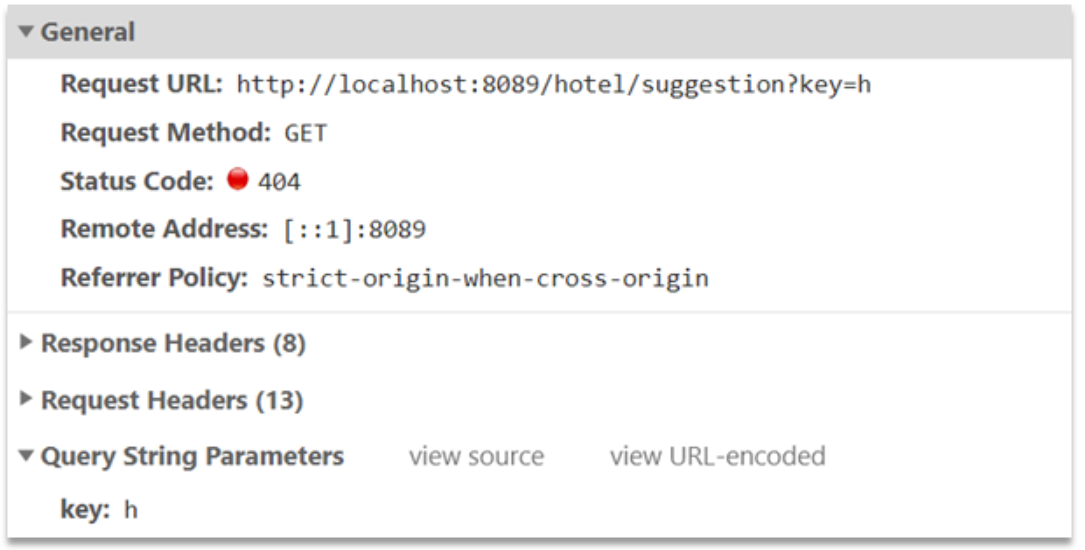The image size is (1085, 550).
Task: Click the key parameter value h
Action: pos(130,510)
